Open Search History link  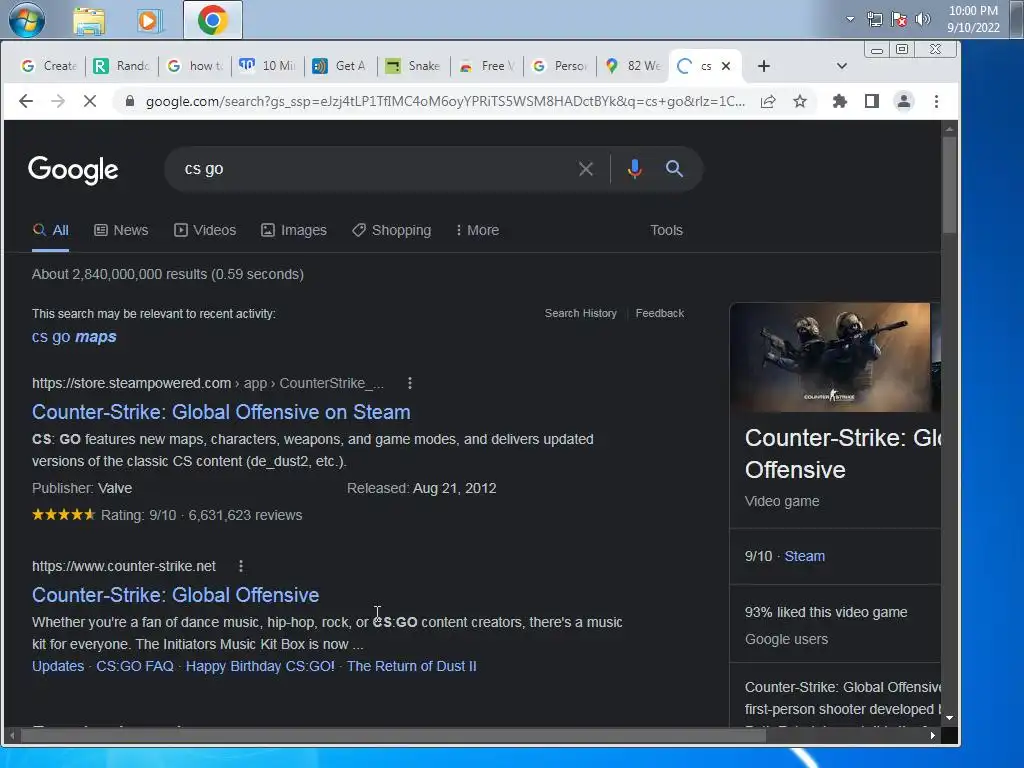(581, 313)
